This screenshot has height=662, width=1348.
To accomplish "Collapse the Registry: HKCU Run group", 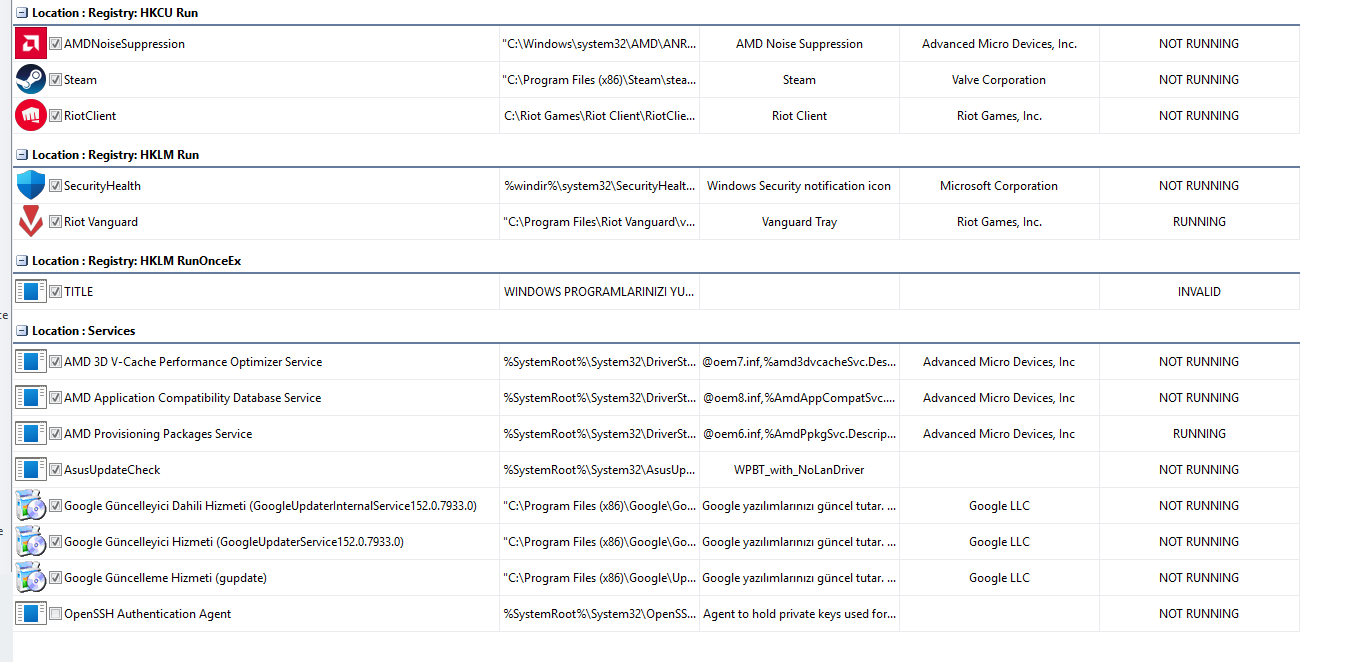I will coord(22,13).
